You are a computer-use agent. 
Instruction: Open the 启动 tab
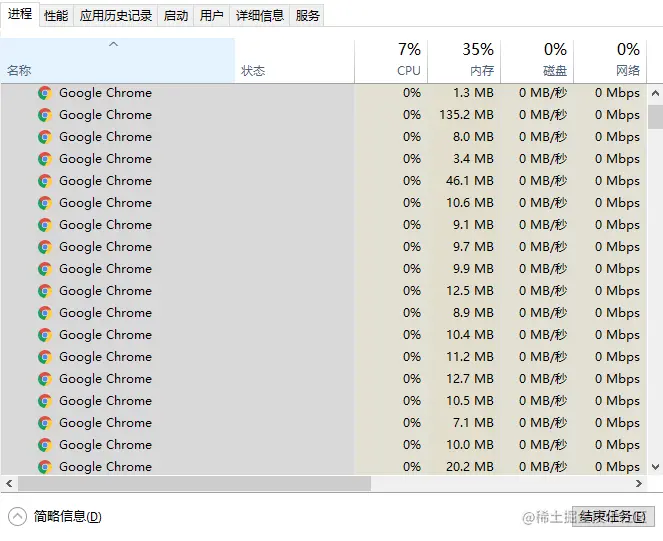coord(175,16)
